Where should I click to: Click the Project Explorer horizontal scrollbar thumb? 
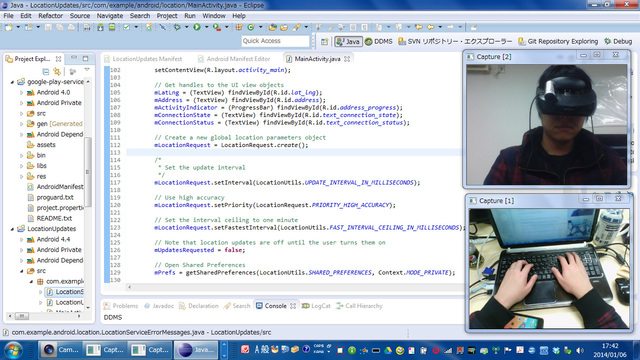(22, 316)
